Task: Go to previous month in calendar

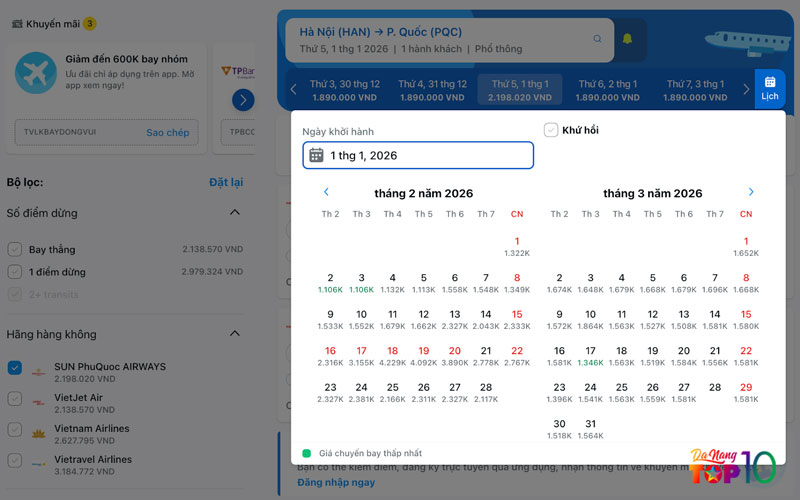Action: click(326, 192)
